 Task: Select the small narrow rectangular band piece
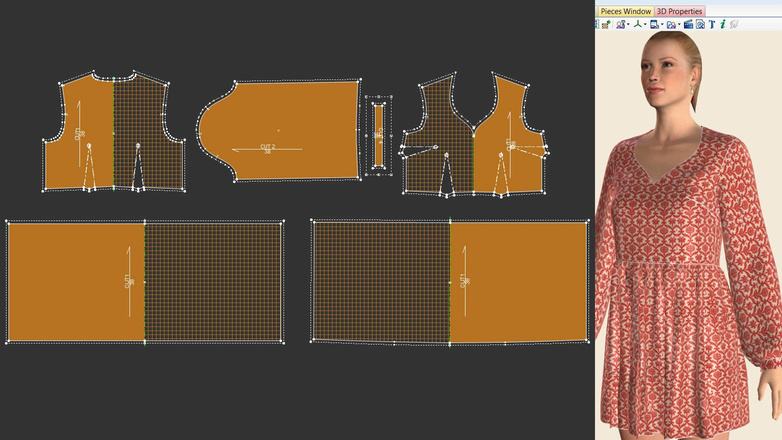click(377, 135)
